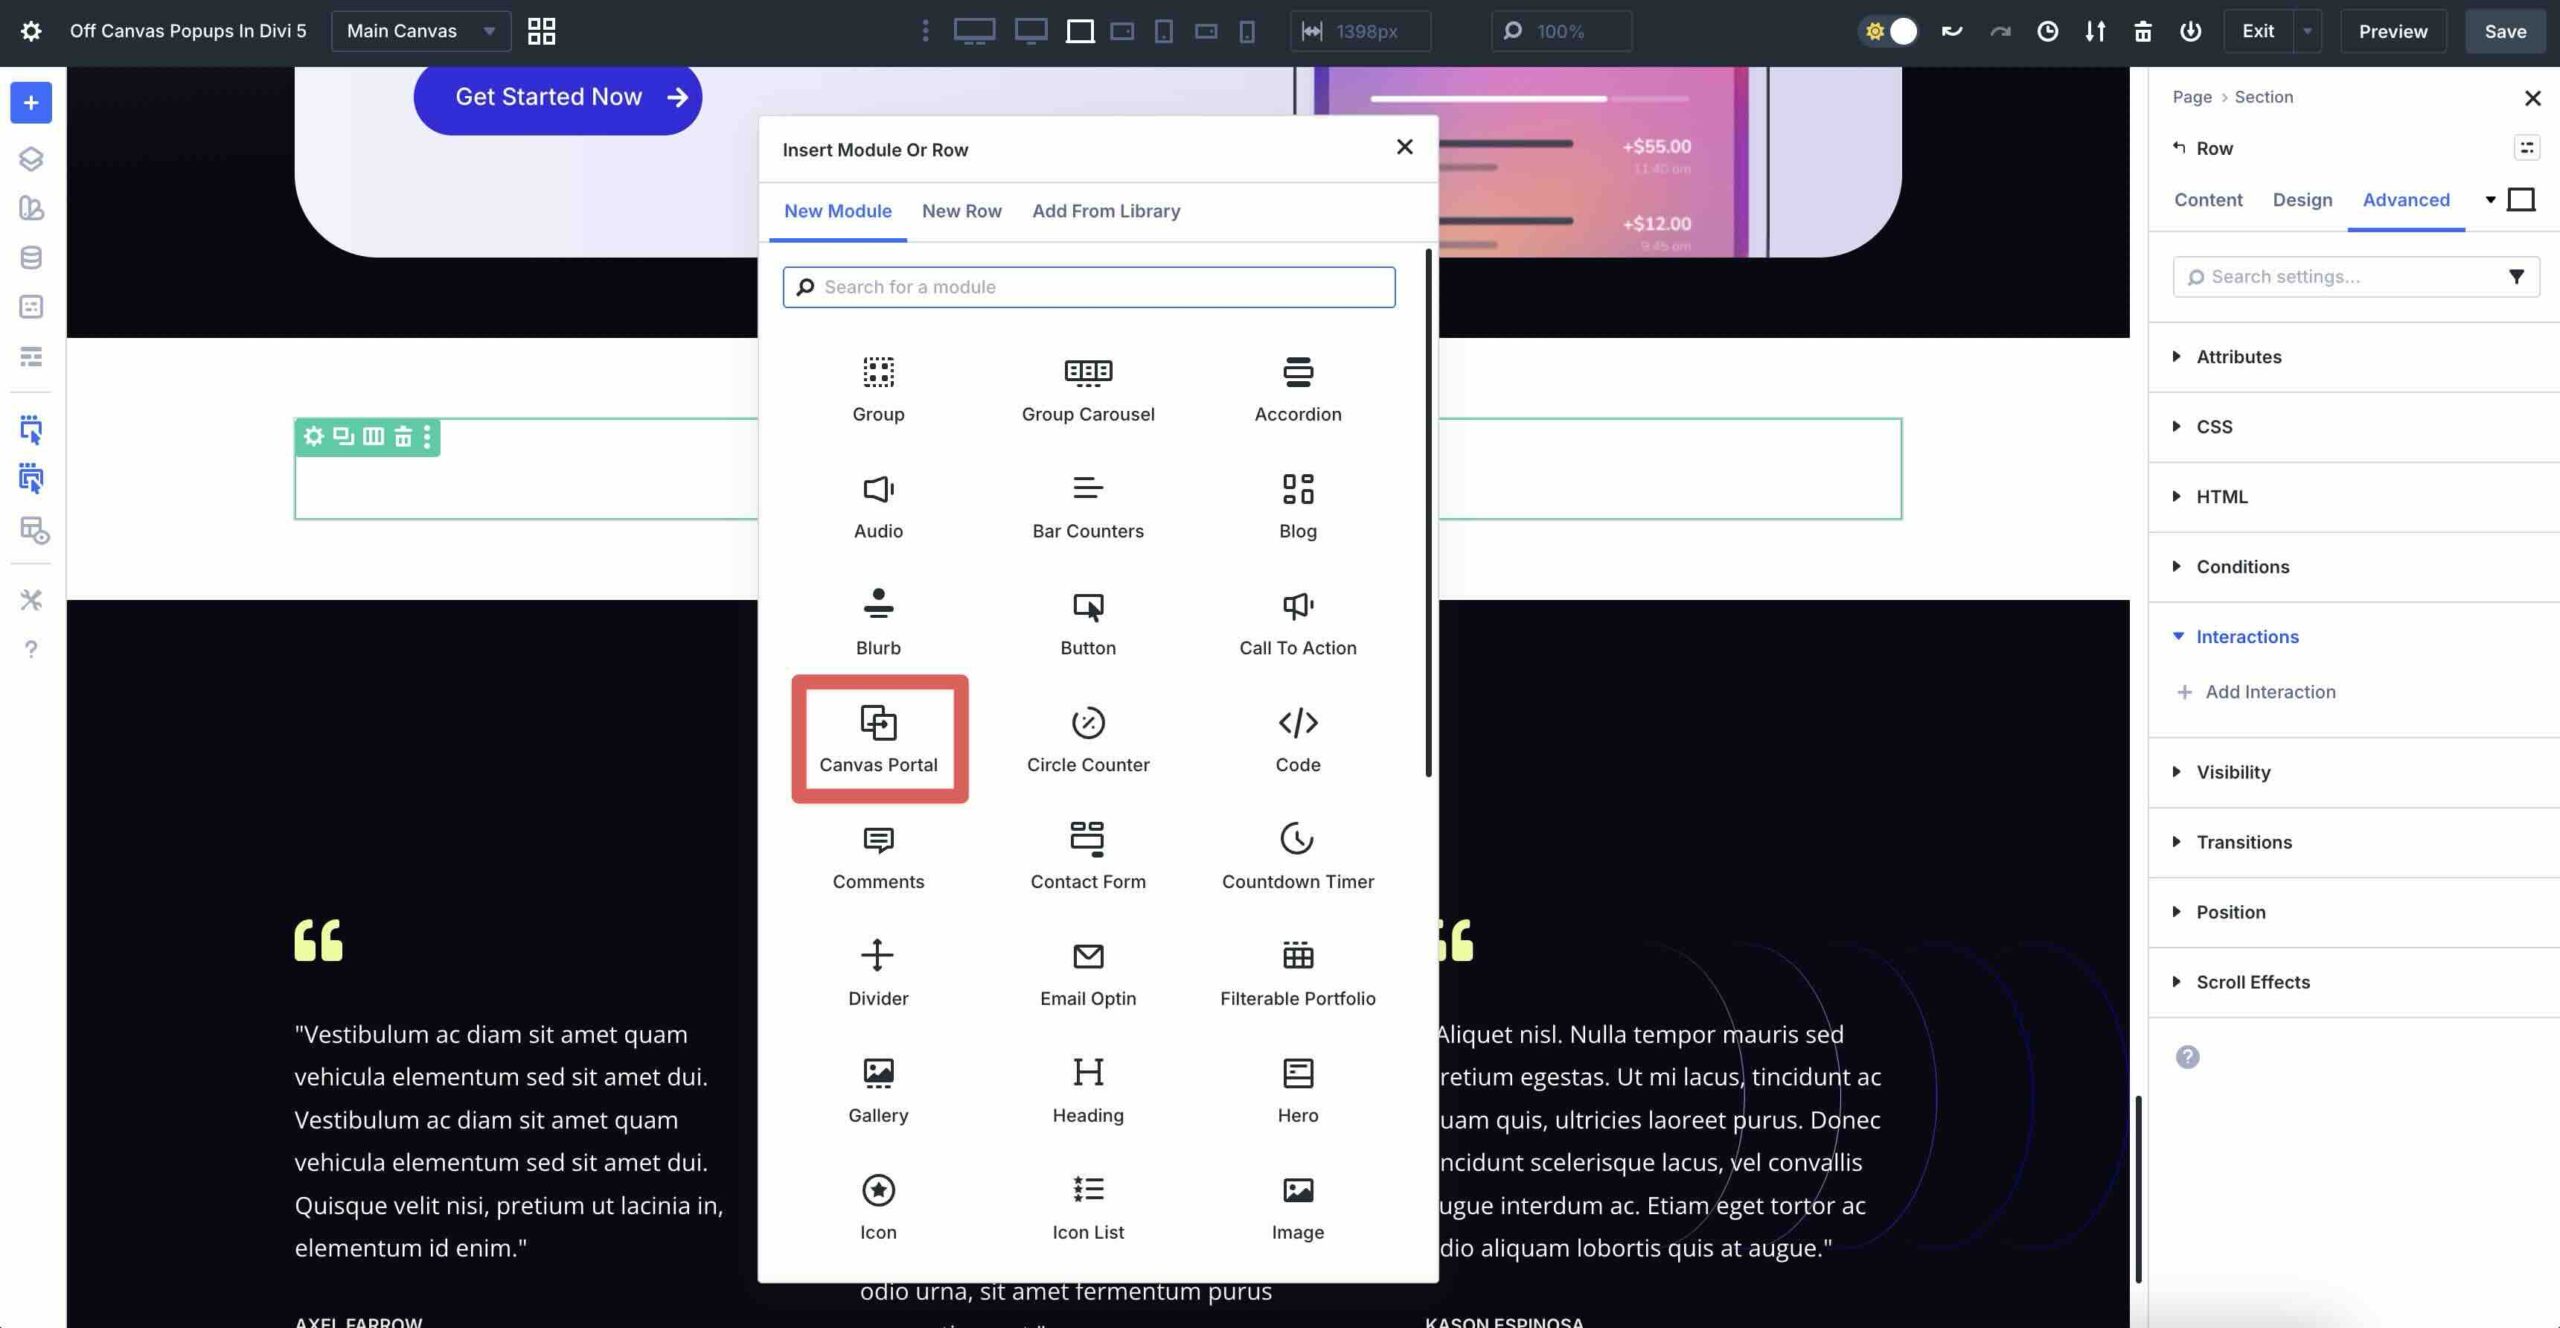Insert the Contact Form module

pos(1087,855)
